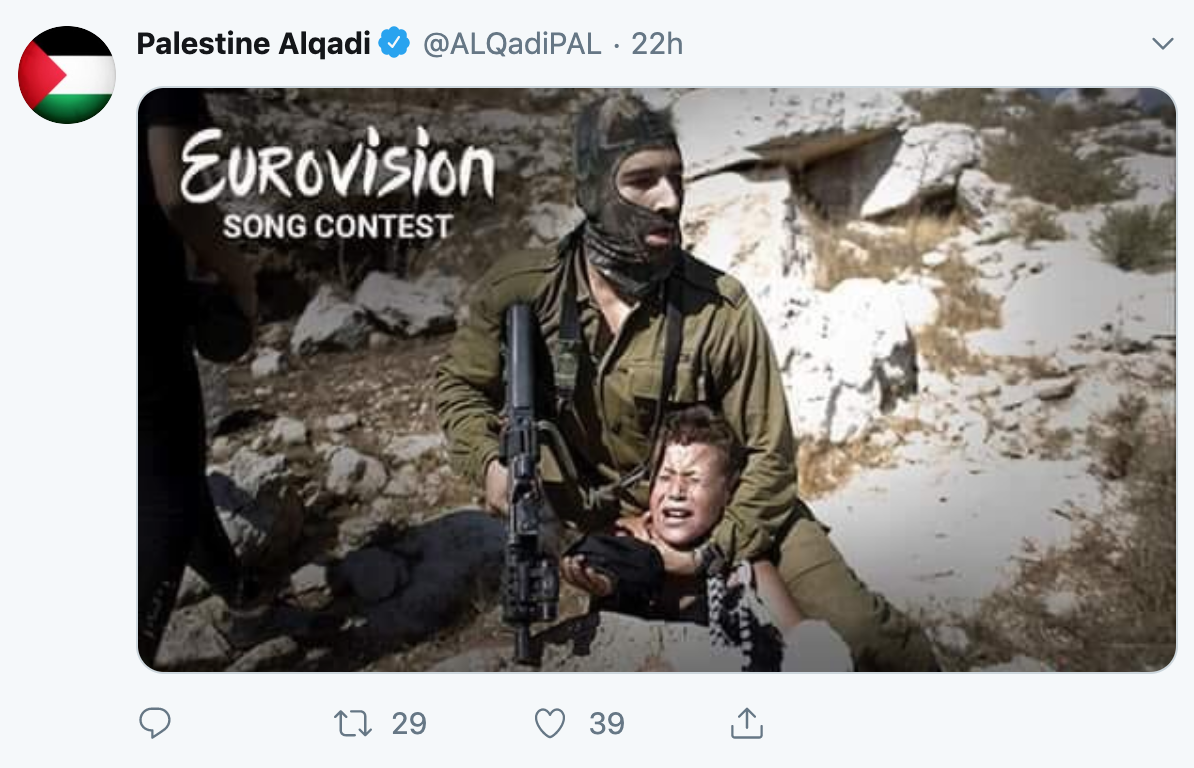View the retweet count of 29

click(x=409, y=723)
